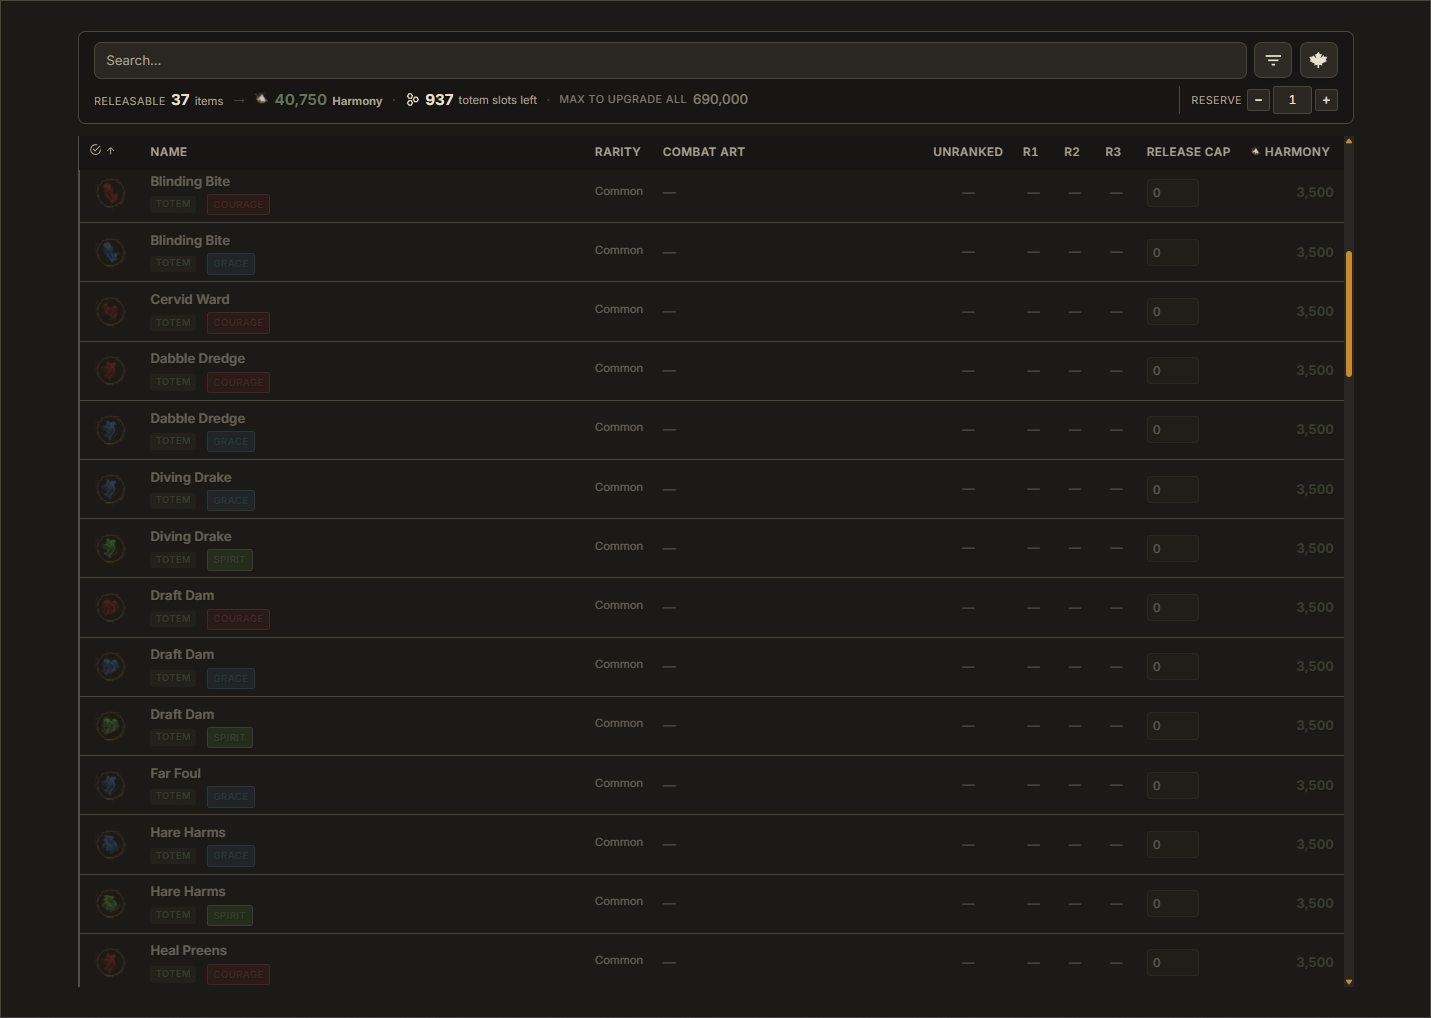Click release cap field for Cervid Ward
Screen dimensions: 1431x1018
pyautogui.click(x=1172, y=311)
